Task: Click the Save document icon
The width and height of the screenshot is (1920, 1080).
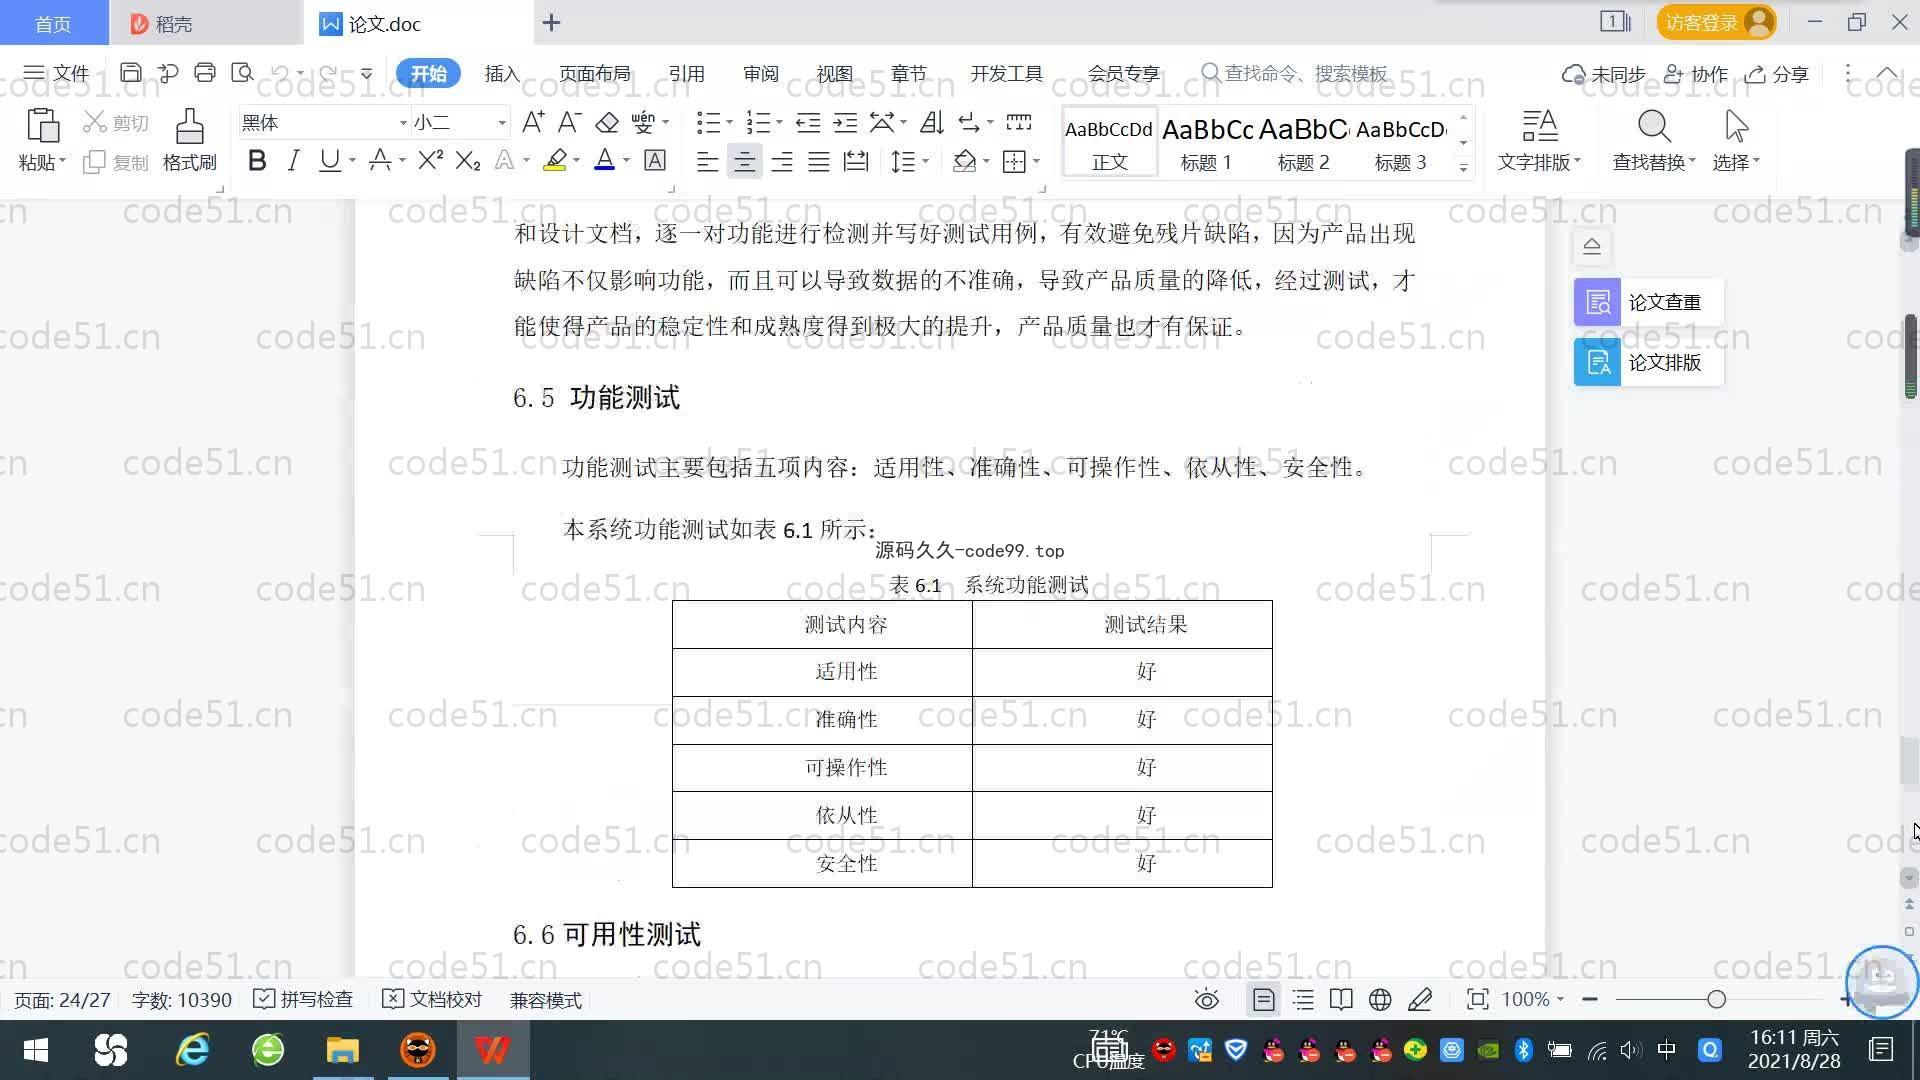Action: (x=131, y=73)
